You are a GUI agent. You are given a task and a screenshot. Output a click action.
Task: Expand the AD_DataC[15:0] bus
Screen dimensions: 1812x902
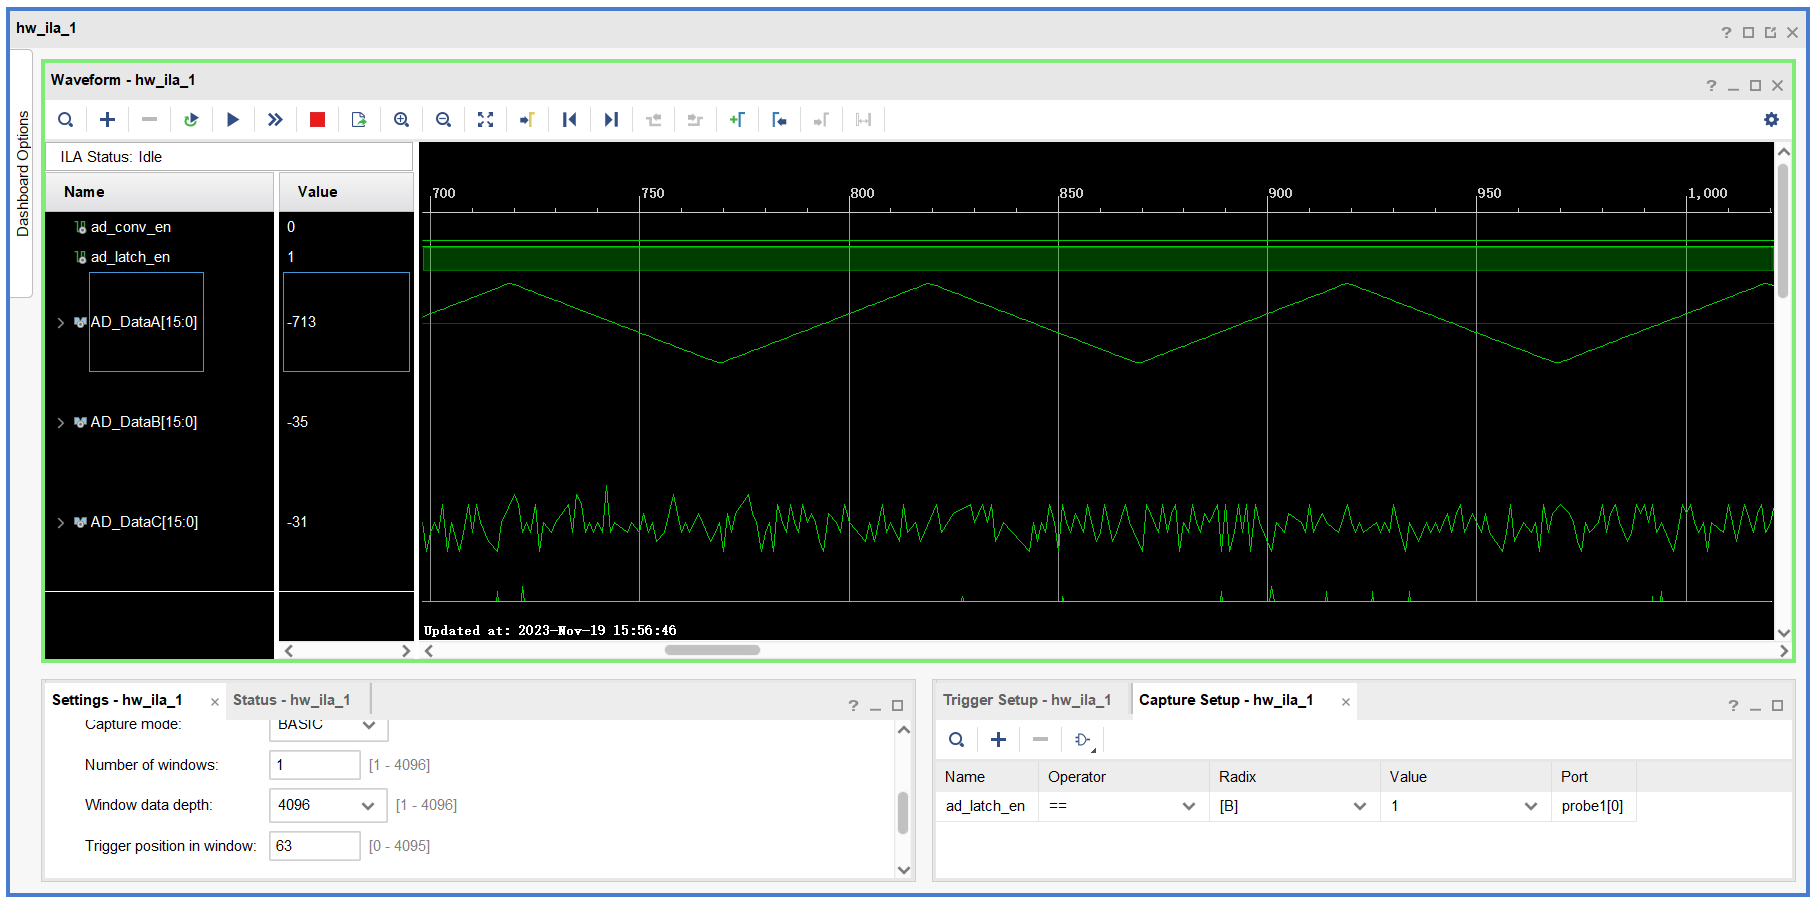[x=61, y=522]
